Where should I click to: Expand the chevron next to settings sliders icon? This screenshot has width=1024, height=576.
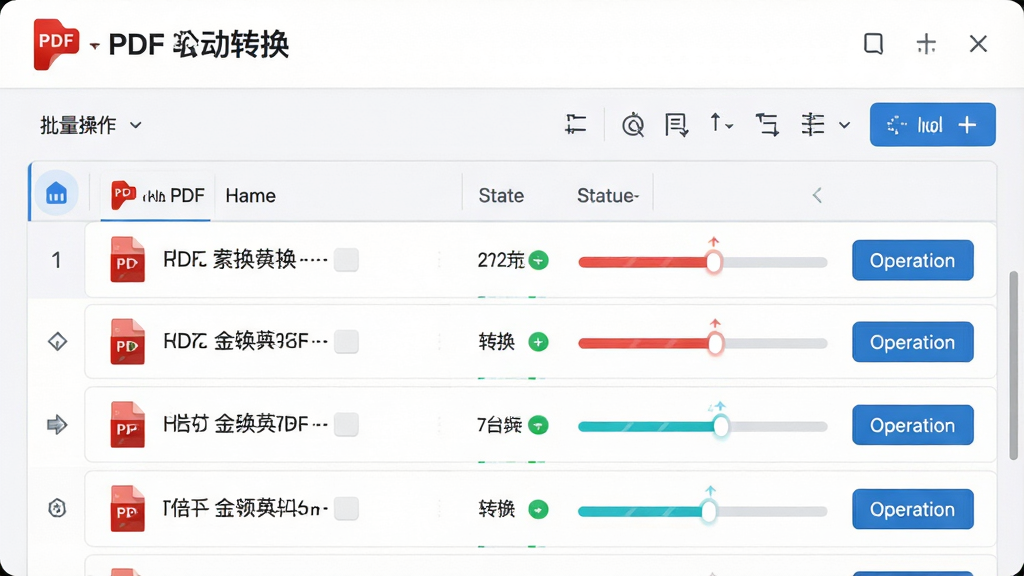tap(844, 125)
